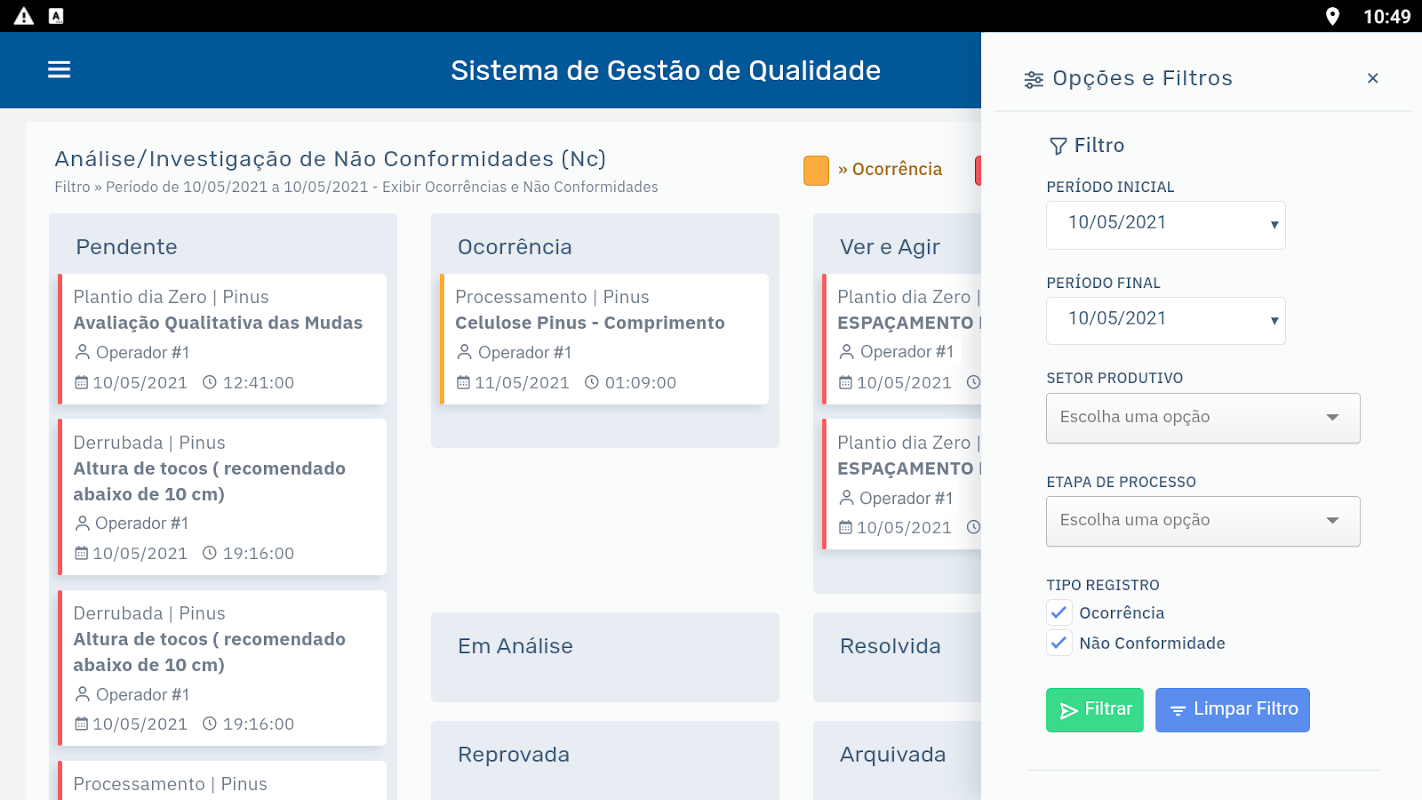Expand the Setor Produtivo dropdown
The height and width of the screenshot is (800, 1422).
pos(1203,418)
